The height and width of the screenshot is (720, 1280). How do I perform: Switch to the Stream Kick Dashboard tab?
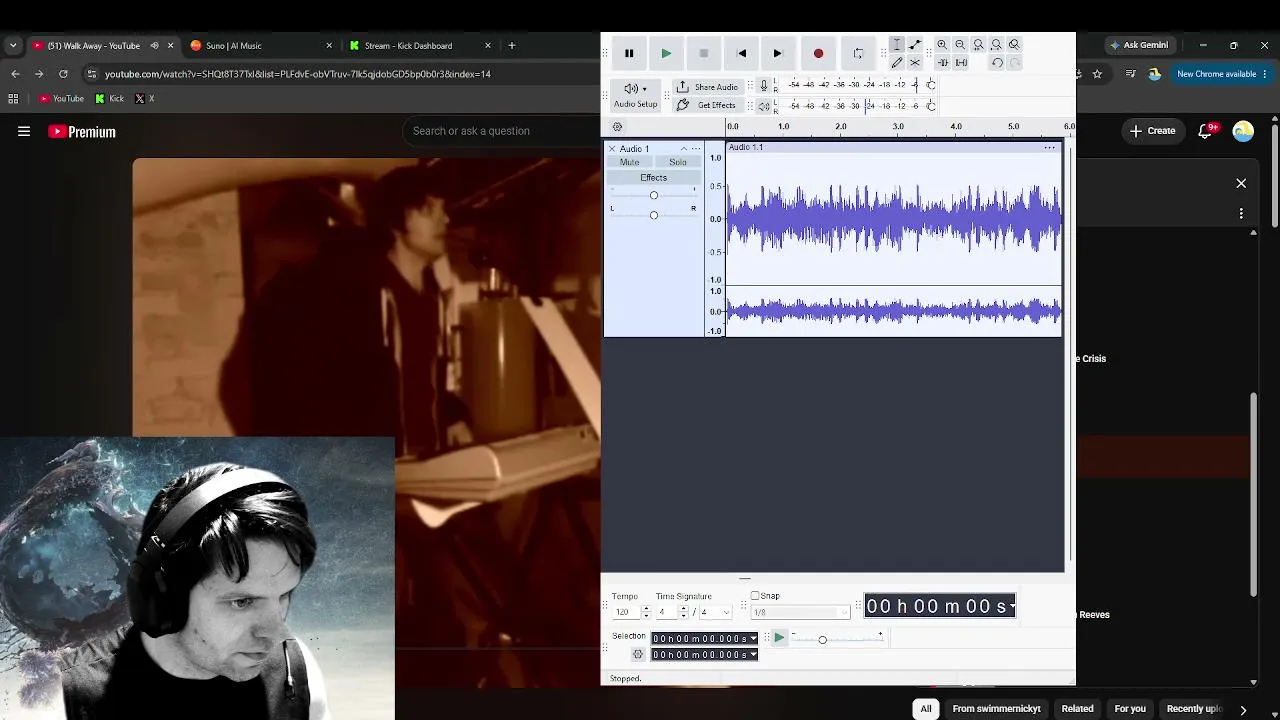(420, 46)
